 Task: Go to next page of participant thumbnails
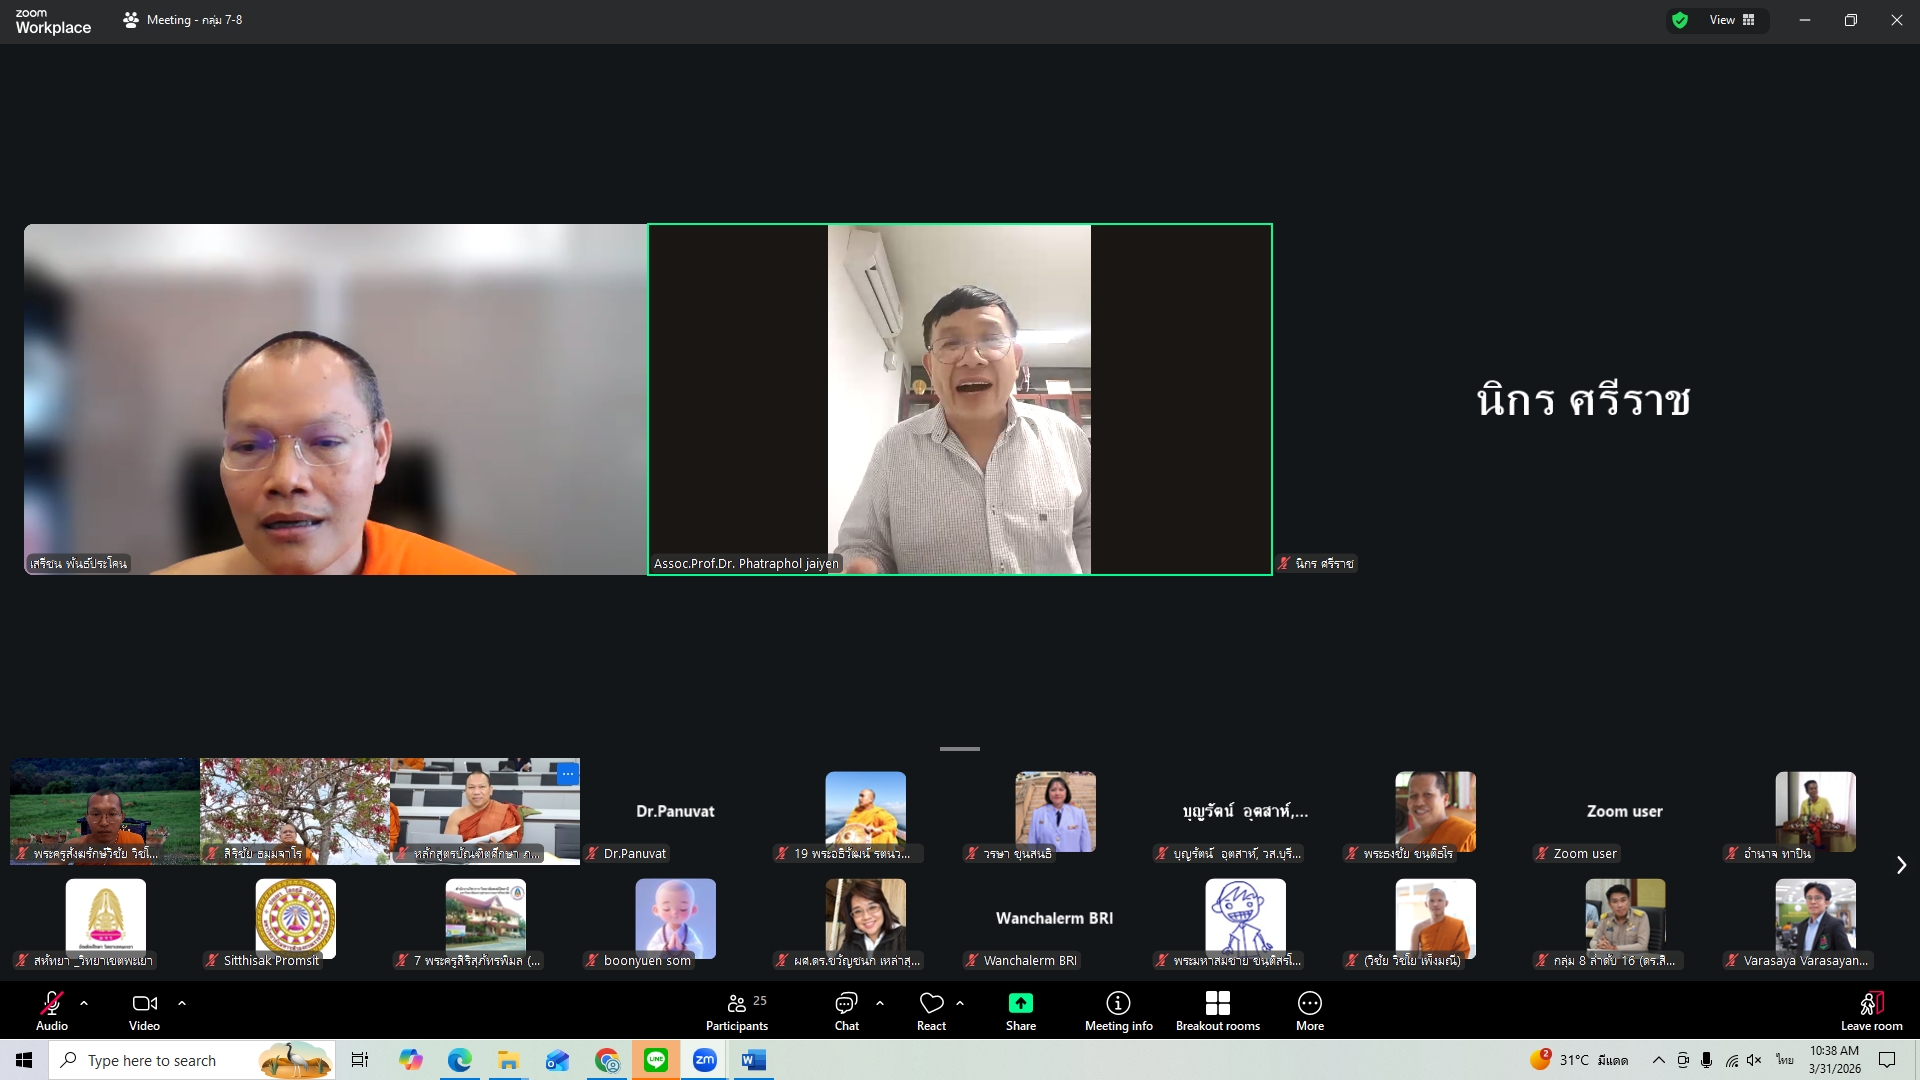[x=1901, y=865]
